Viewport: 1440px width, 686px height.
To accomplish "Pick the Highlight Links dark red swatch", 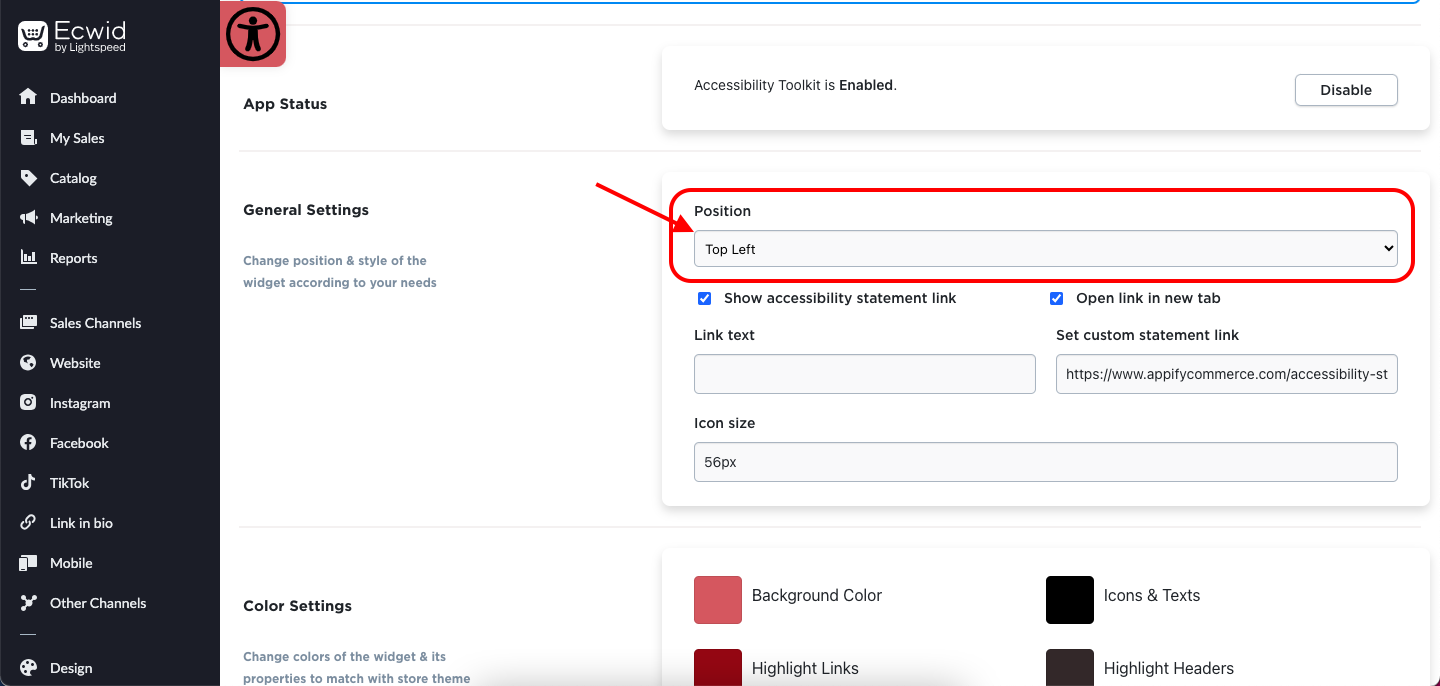I will pyautogui.click(x=718, y=667).
